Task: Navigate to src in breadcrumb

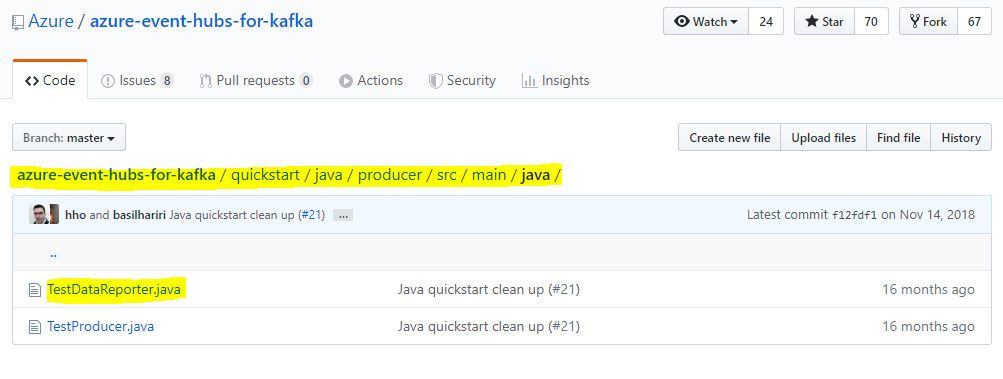Action: click(x=446, y=175)
